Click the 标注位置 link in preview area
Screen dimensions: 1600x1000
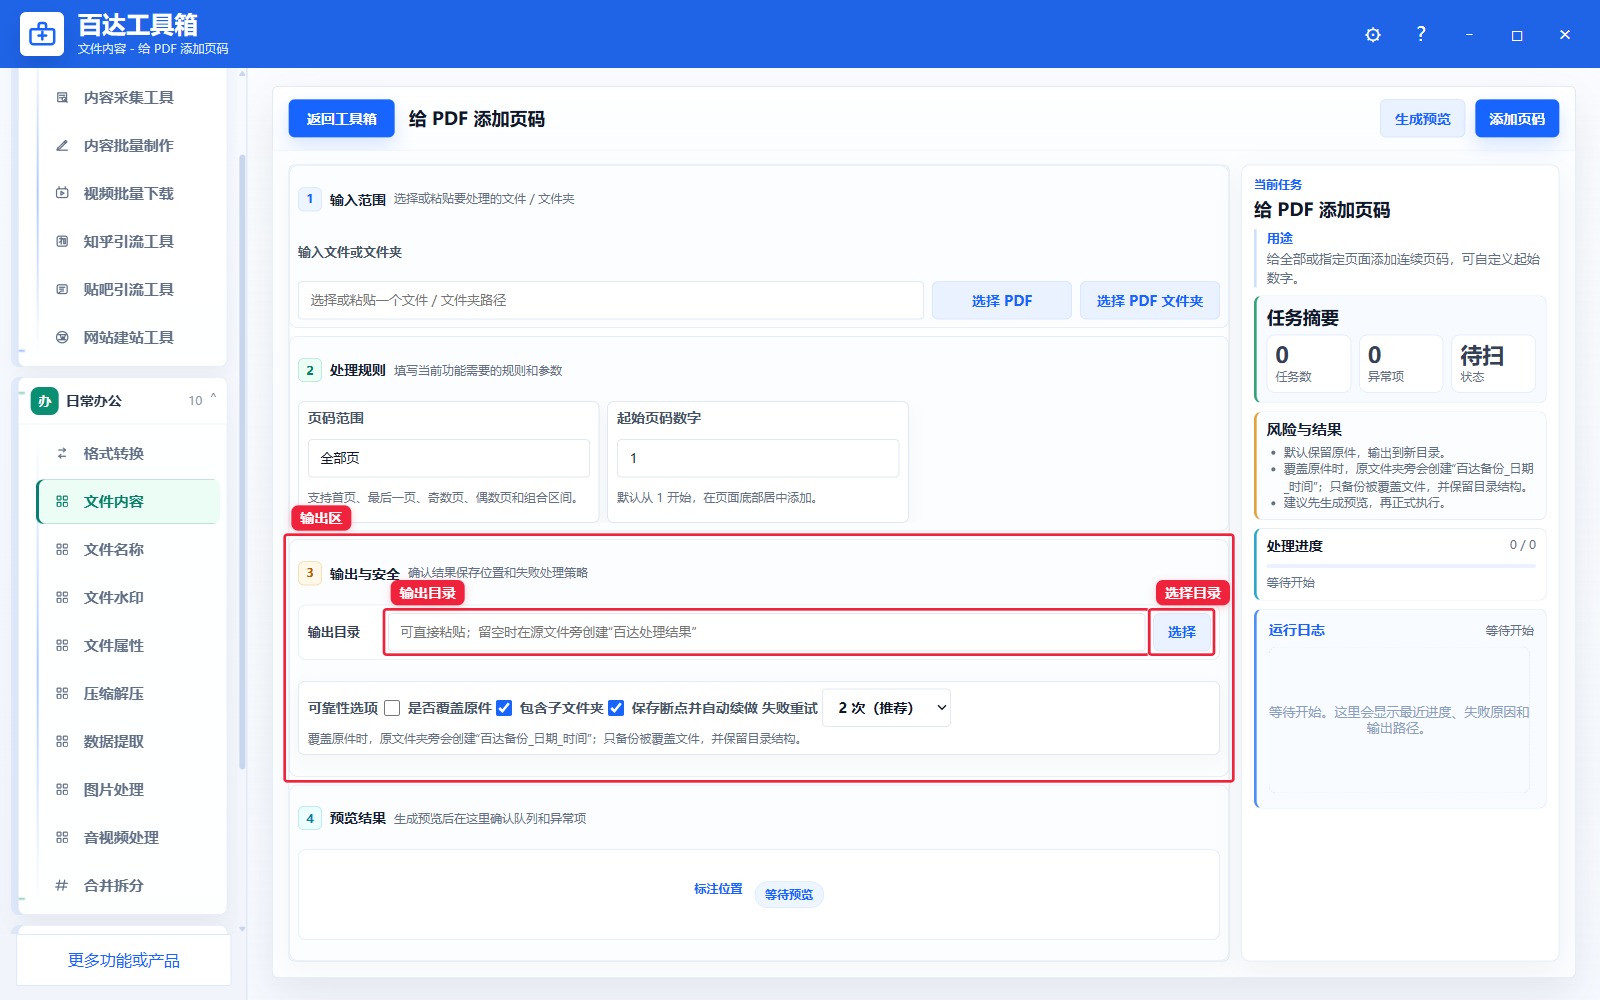[x=718, y=889]
